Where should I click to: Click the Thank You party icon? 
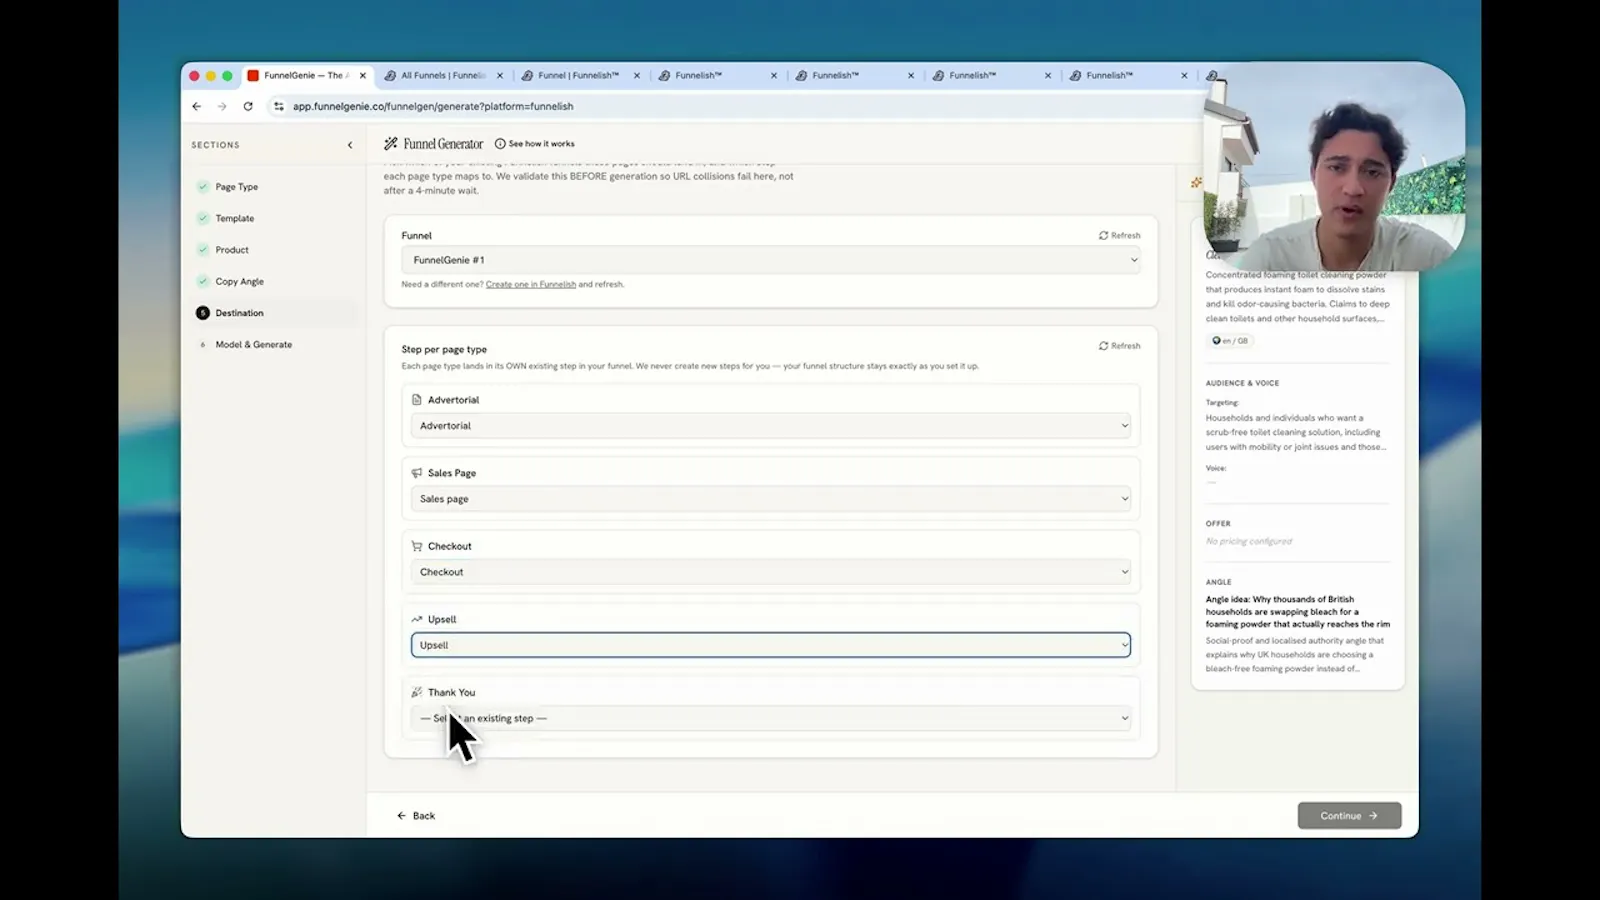417,692
